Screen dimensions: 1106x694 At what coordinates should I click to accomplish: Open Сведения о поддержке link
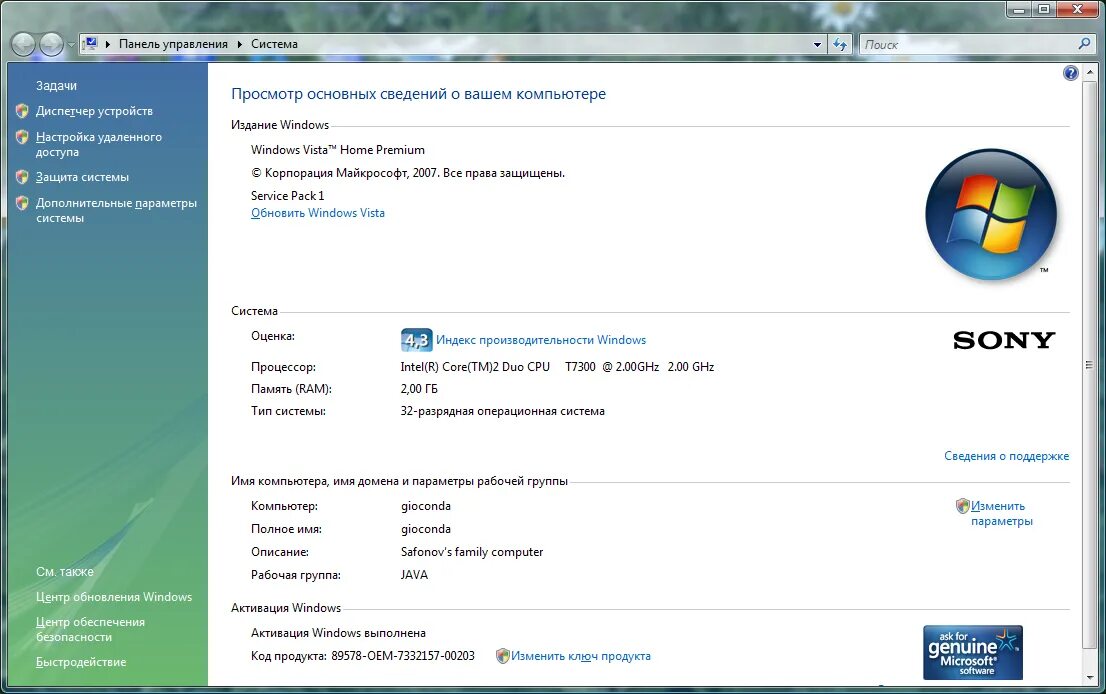[x=1007, y=456]
